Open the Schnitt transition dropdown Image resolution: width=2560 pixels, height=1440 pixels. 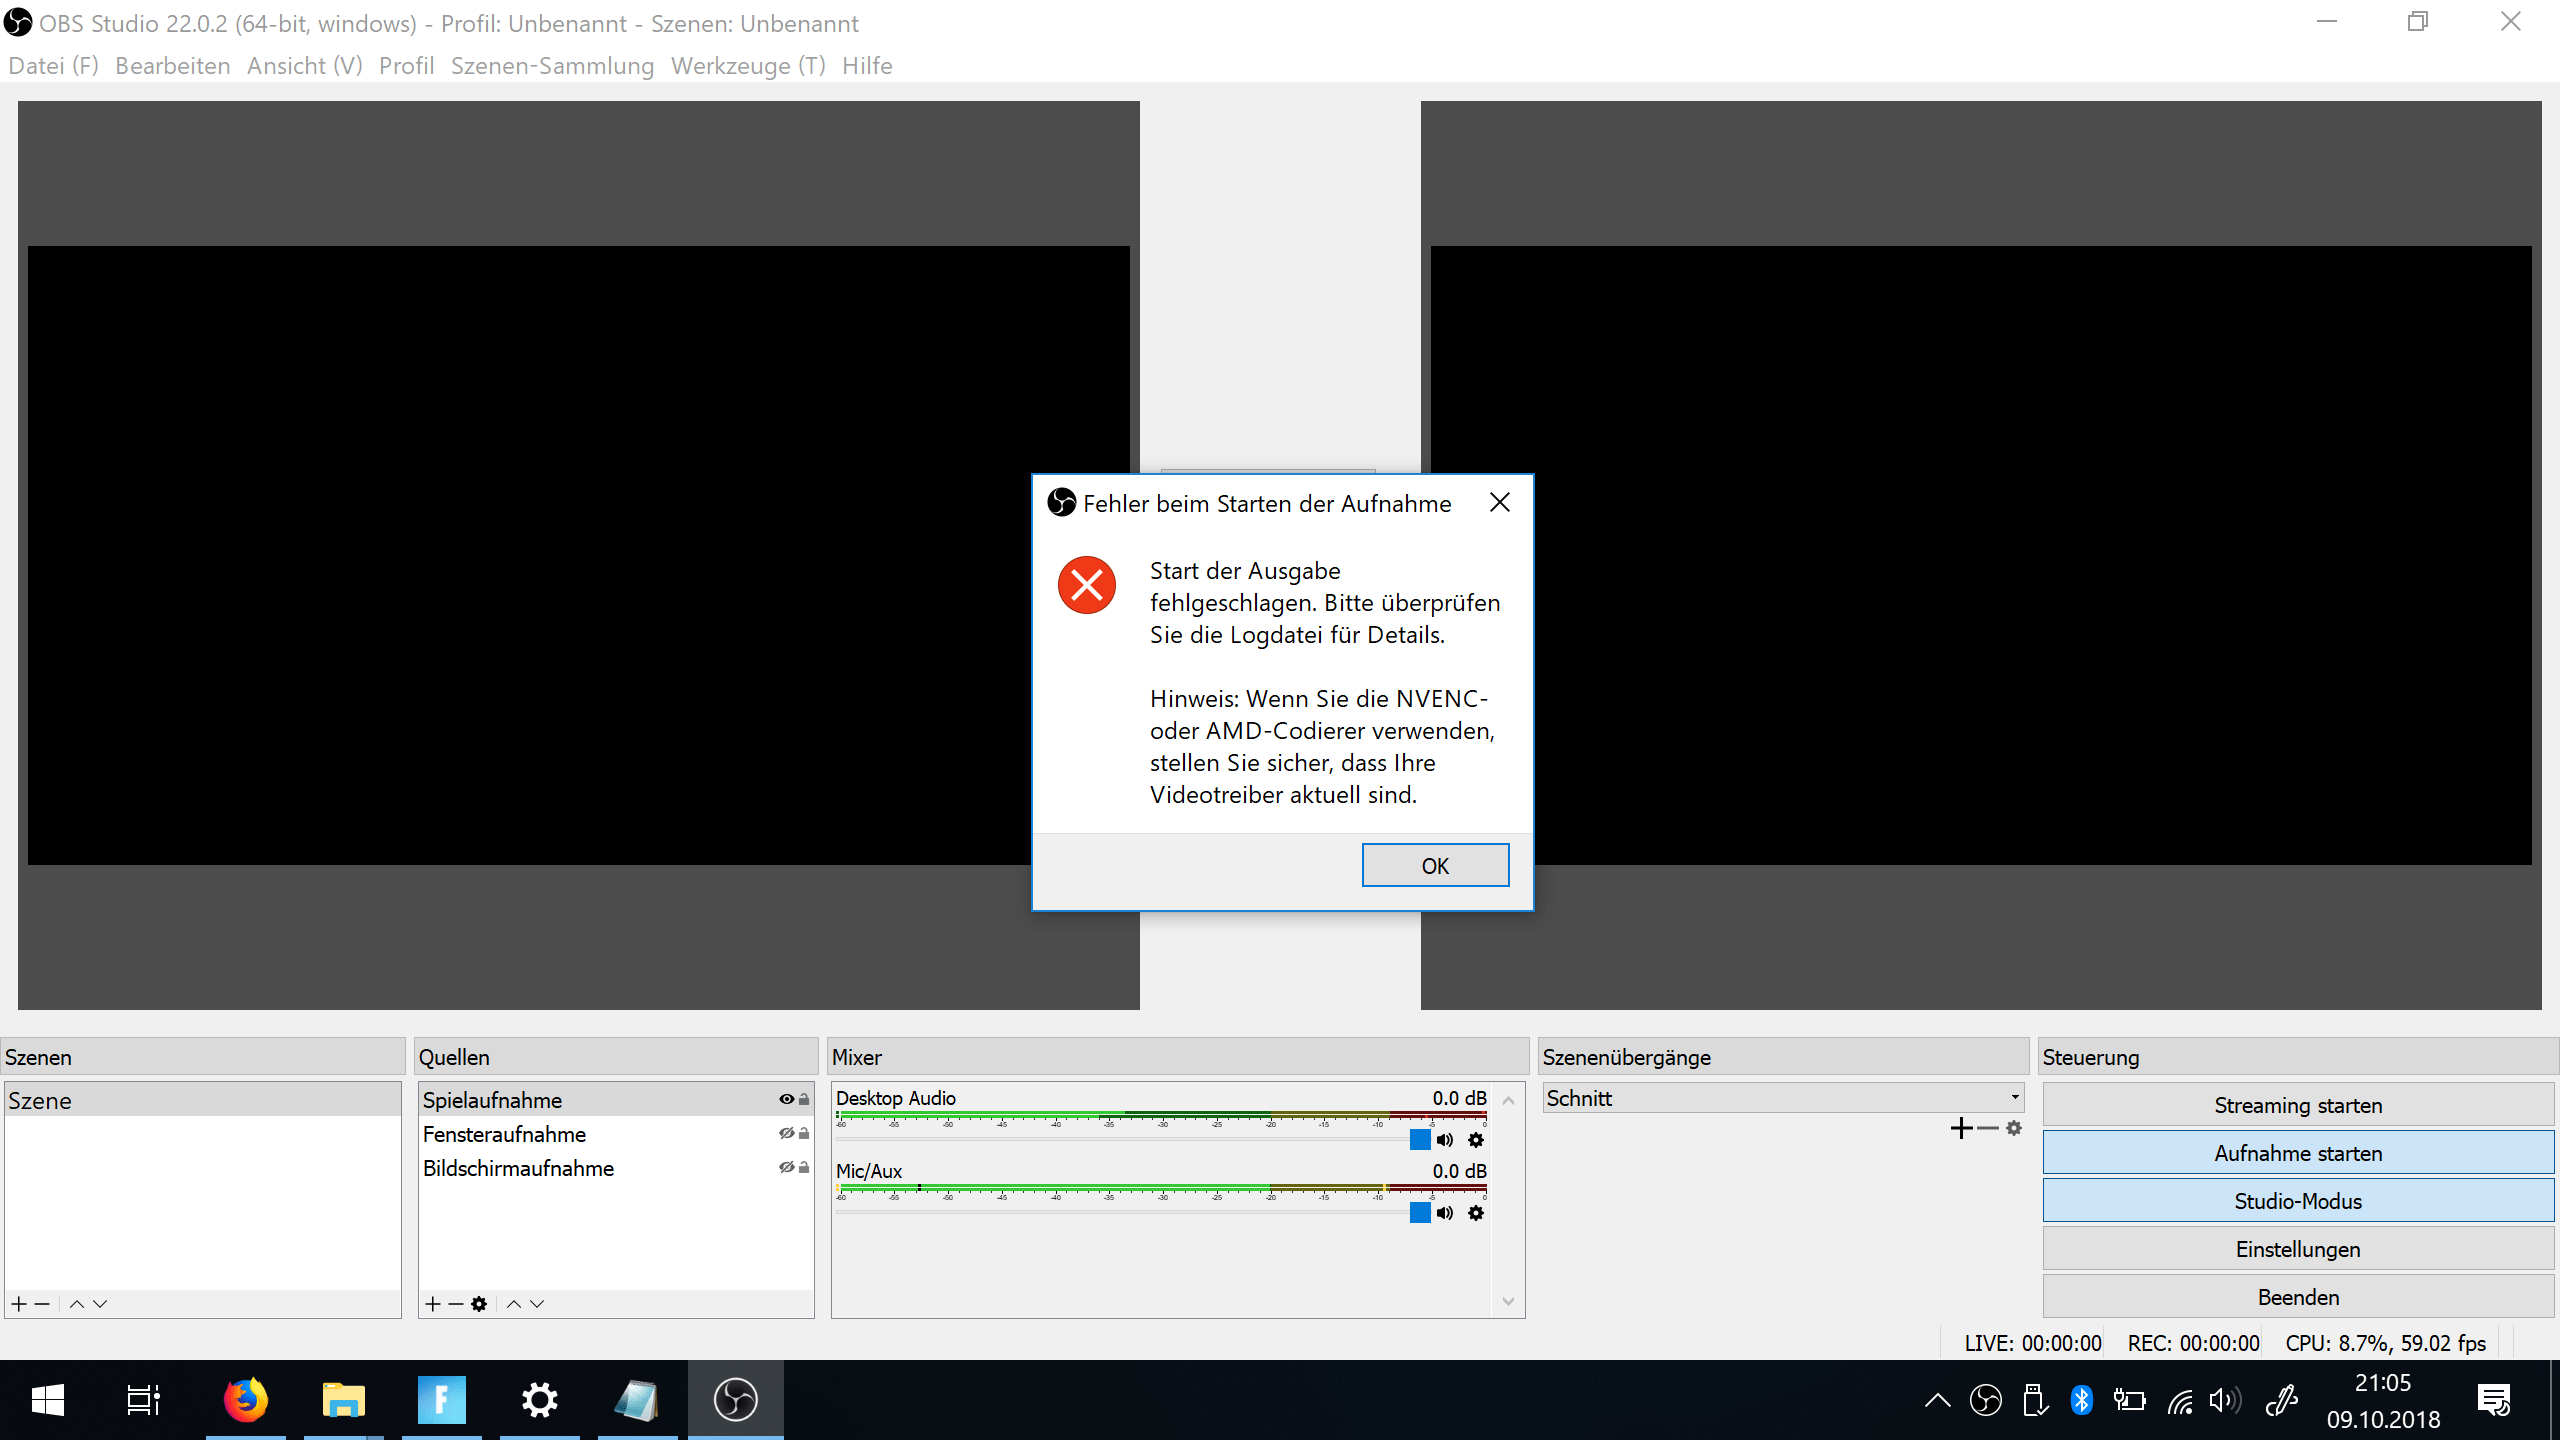point(2013,1097)
